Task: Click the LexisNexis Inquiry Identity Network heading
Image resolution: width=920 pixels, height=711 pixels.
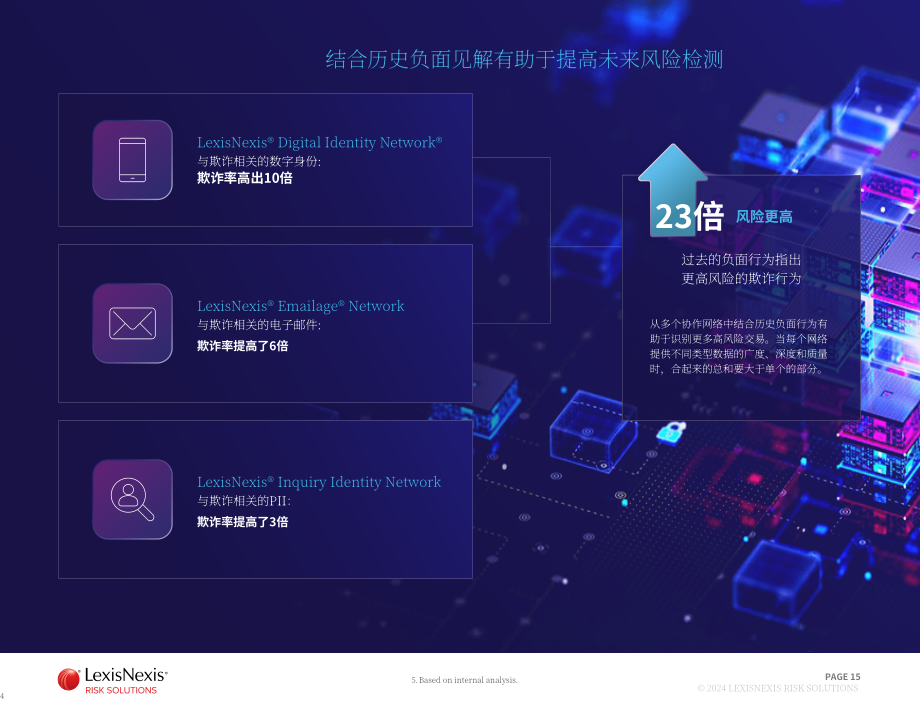Action: pyautogui.click(x=319, y=482)
